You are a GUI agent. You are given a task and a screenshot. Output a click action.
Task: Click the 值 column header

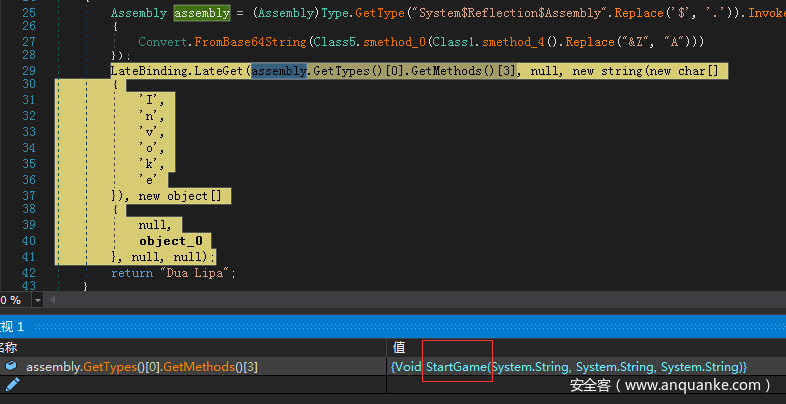tap(400, 347)
